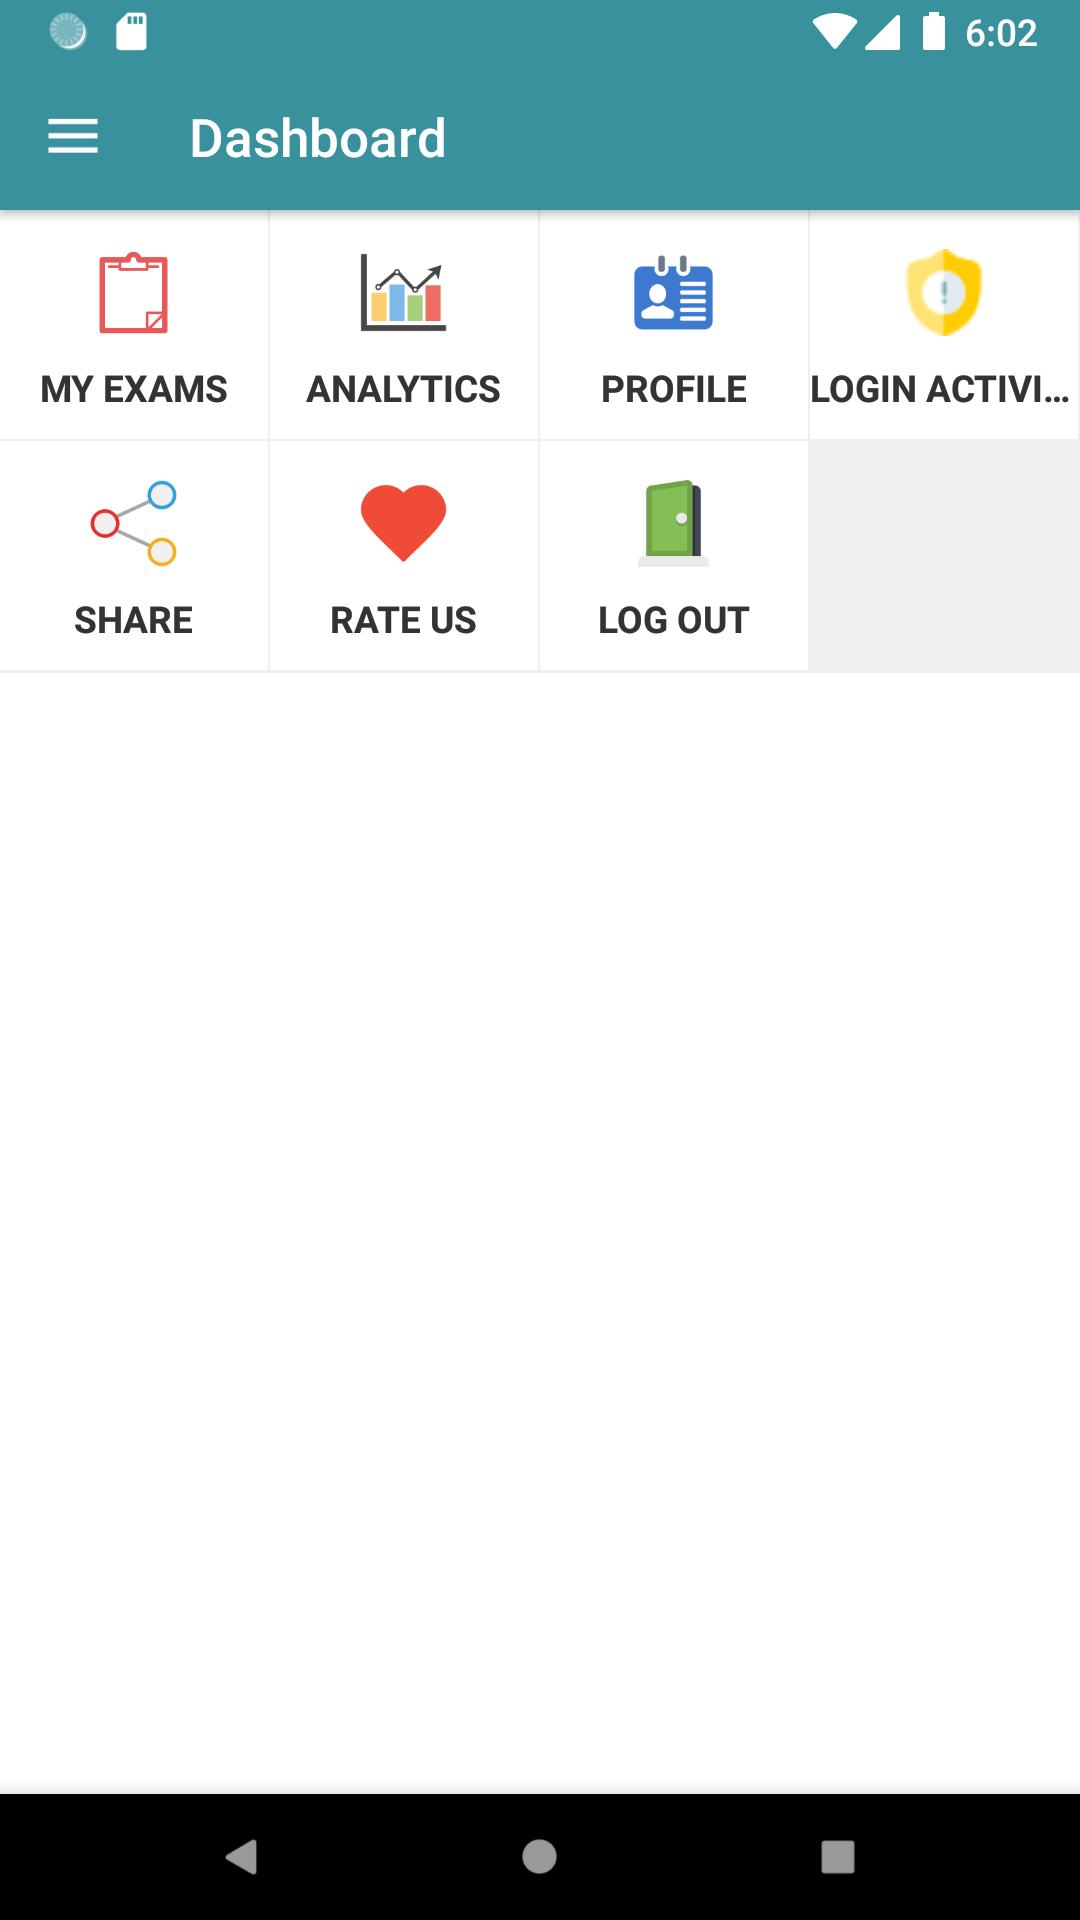Viewport: 1080px width, 1920px height.
Task: Select the RATE US label
Action: click(403, 620)
